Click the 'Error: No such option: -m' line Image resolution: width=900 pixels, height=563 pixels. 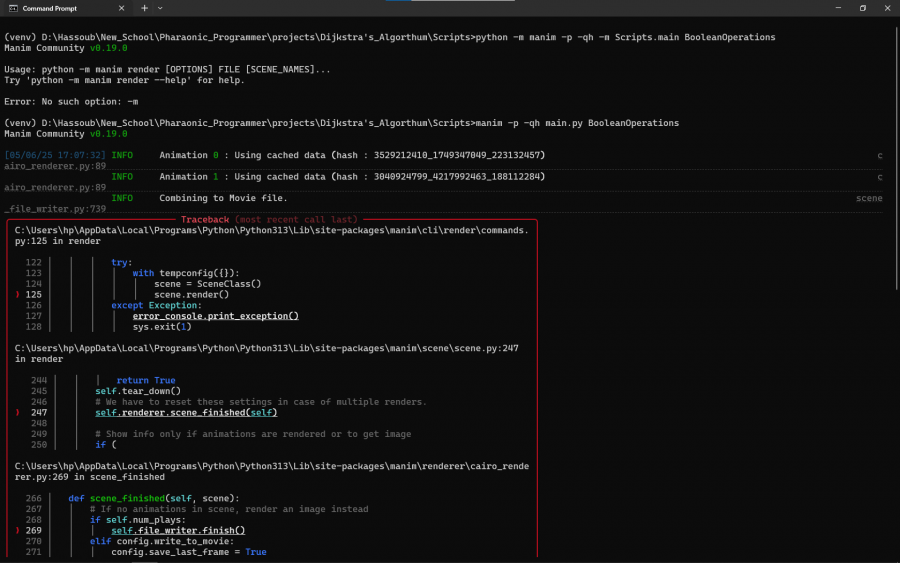(x=70, y=101)
